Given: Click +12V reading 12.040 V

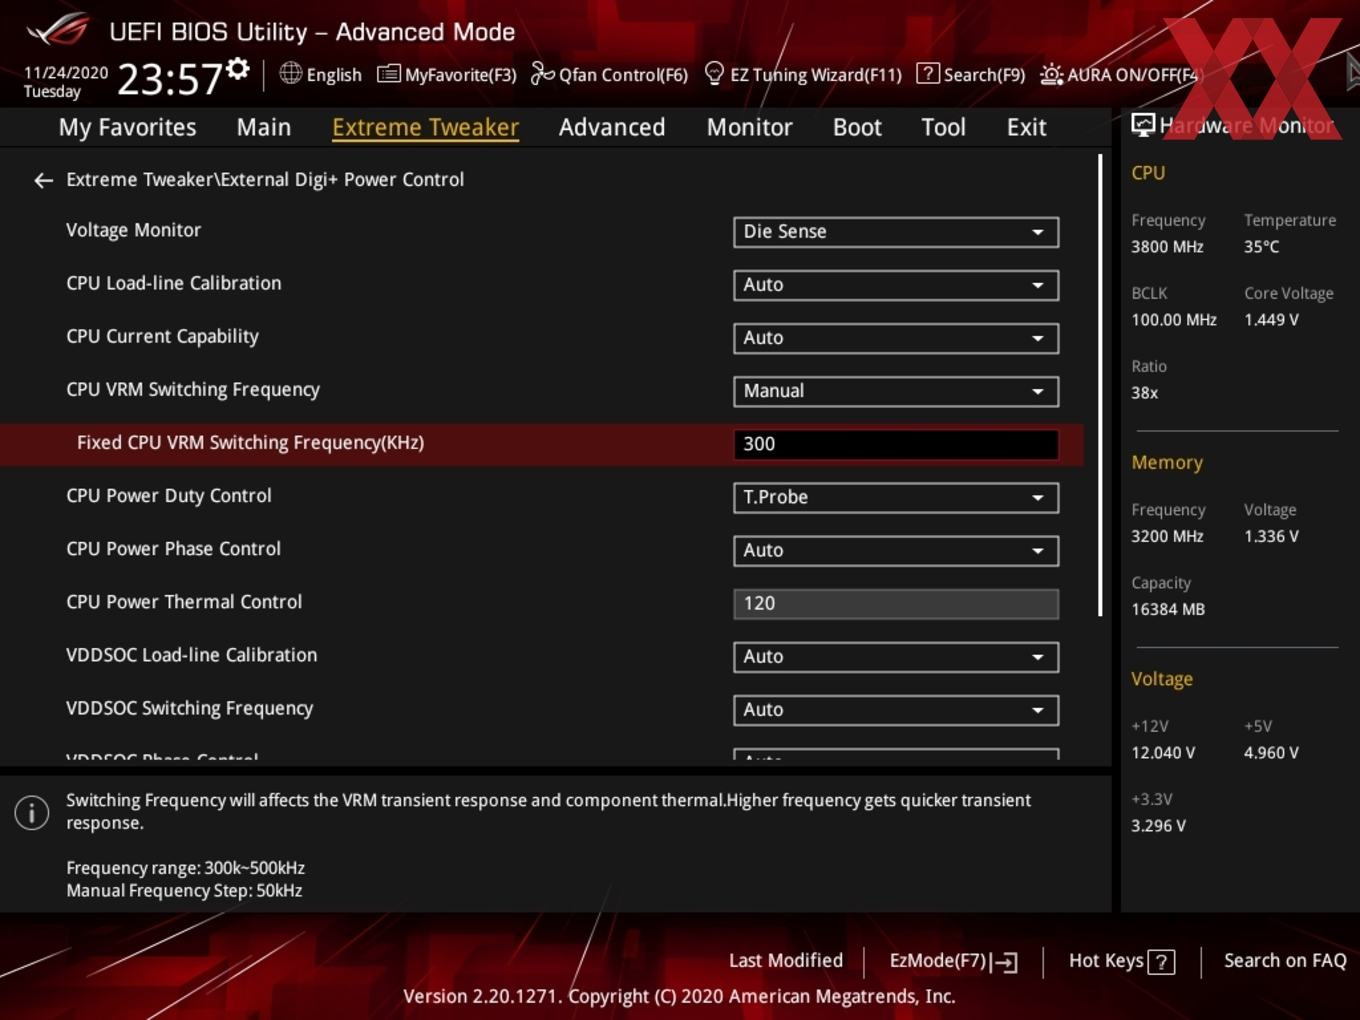Looking at the screenshot, I should [1163, 753].
